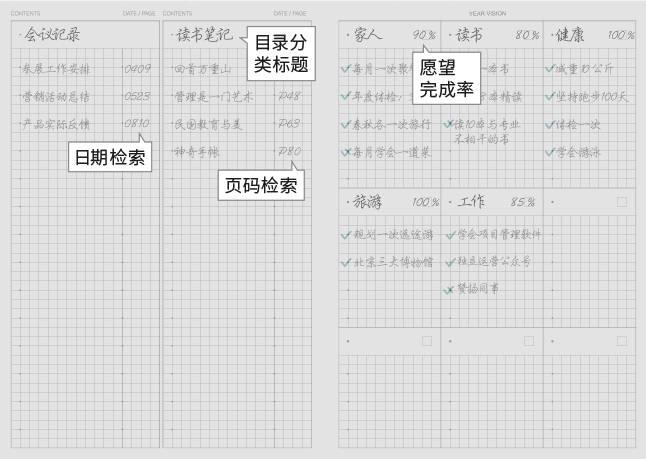The image size is (646, 459).
Task: Click the 100% completion rate beside 旅游
Action: (x=426, y=202)
